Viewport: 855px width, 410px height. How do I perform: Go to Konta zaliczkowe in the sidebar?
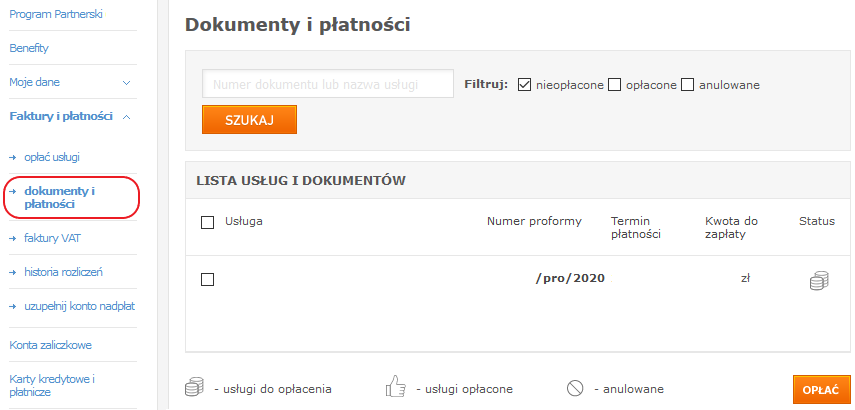[51, 345]
